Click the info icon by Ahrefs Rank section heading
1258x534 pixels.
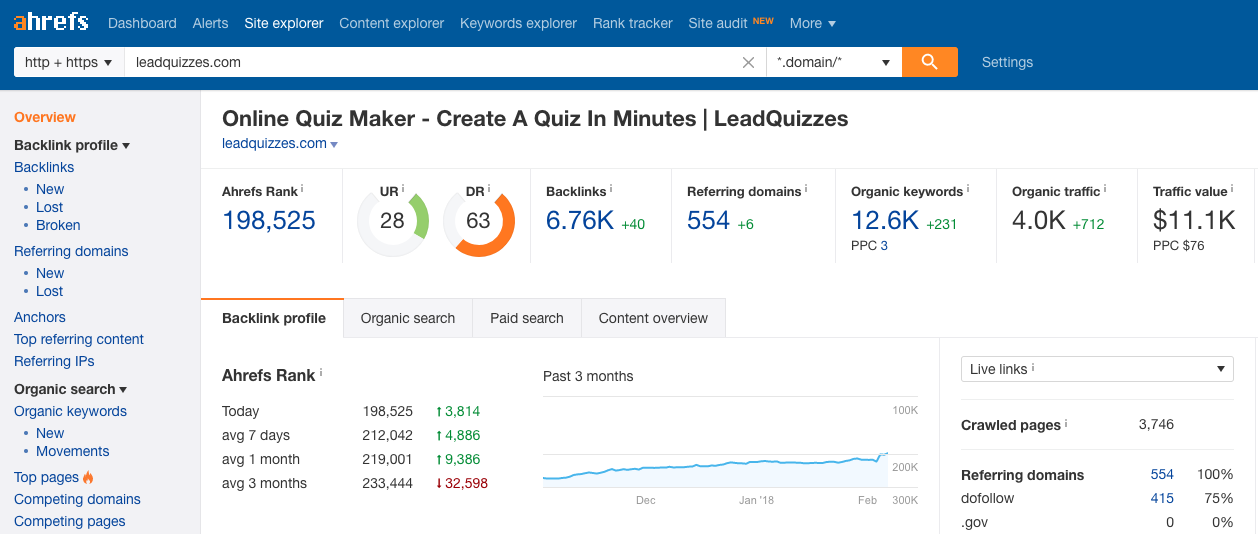[x=321, y=373]
